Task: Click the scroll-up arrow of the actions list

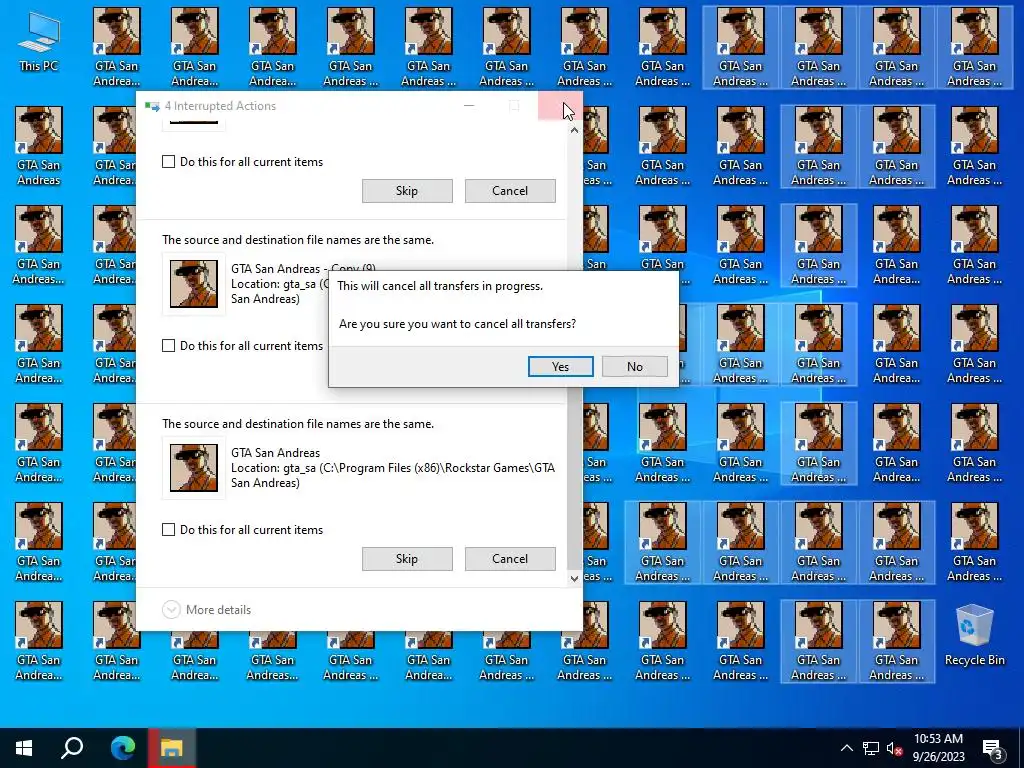Action: tap(574, 130)
